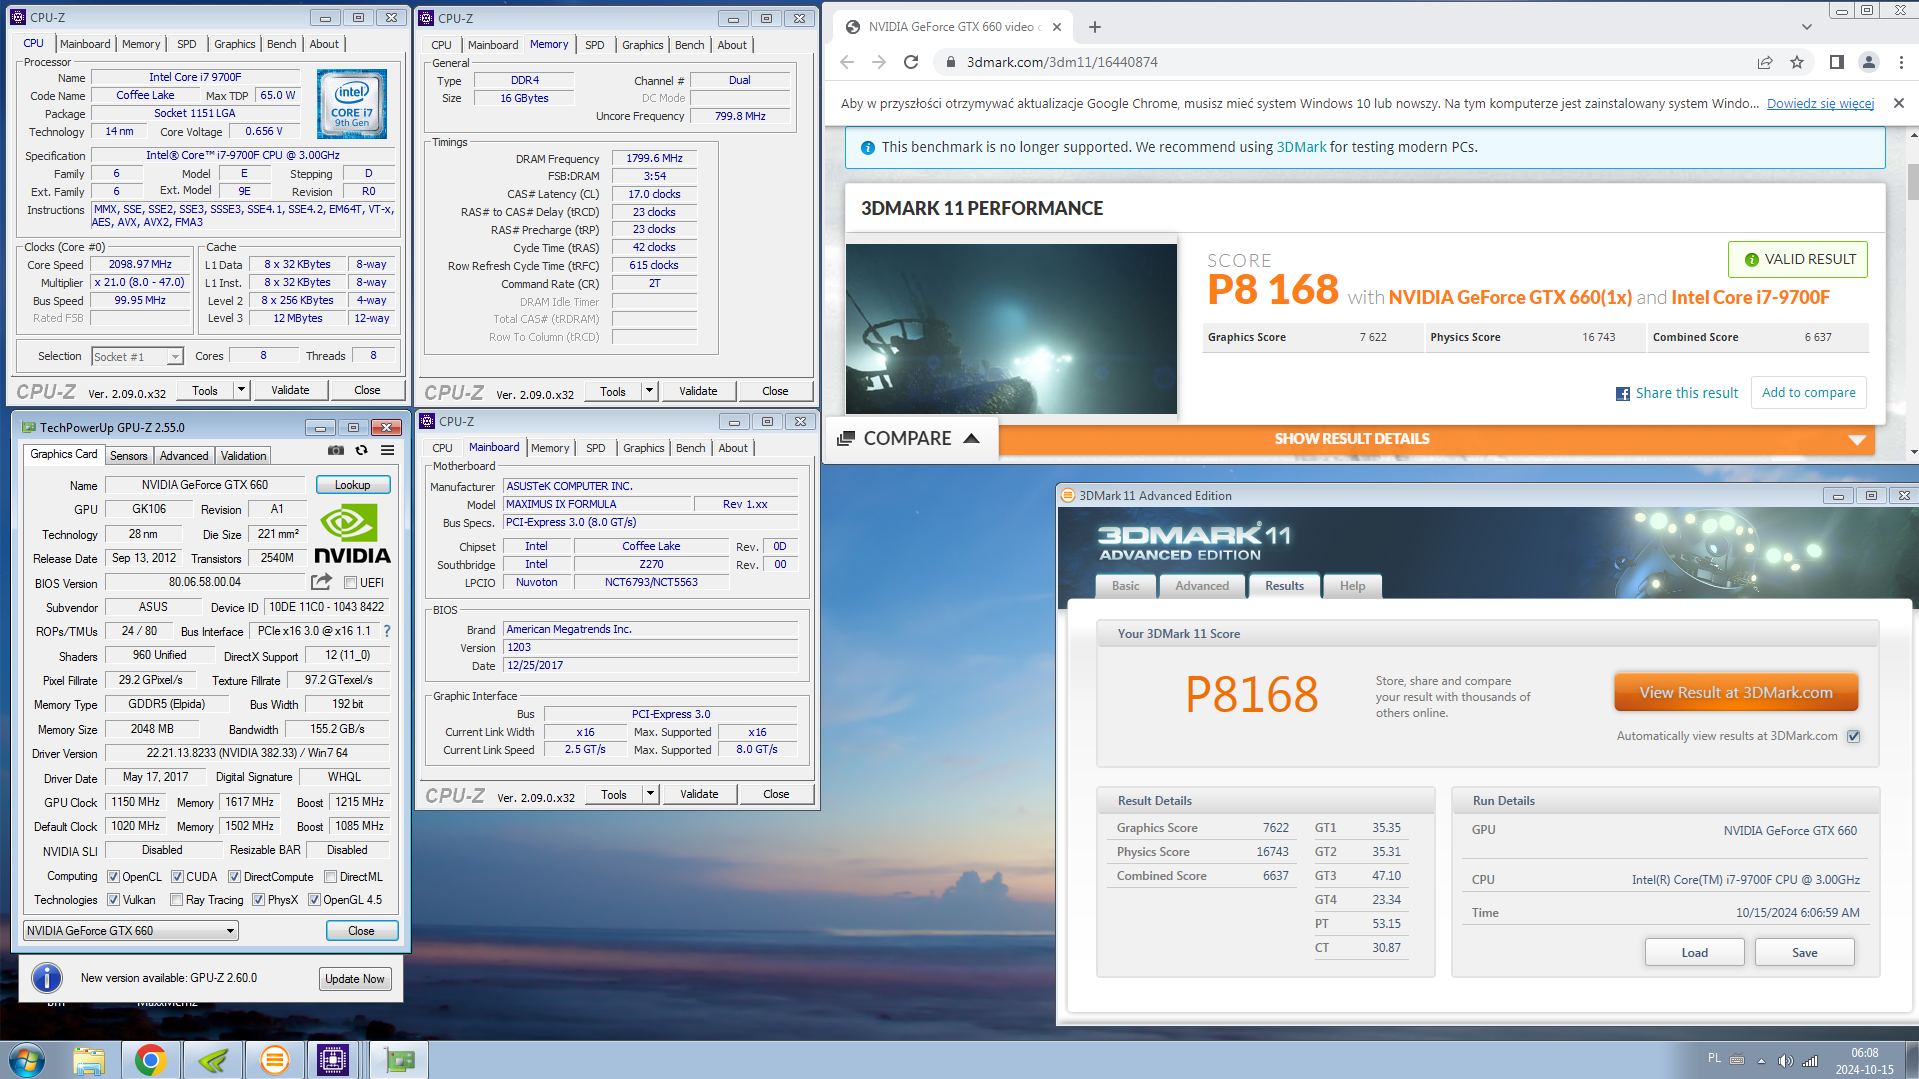Toggle the Vulkan checkbox
This screenshot has width=1919, height=1079.
(x=114, y=899)
